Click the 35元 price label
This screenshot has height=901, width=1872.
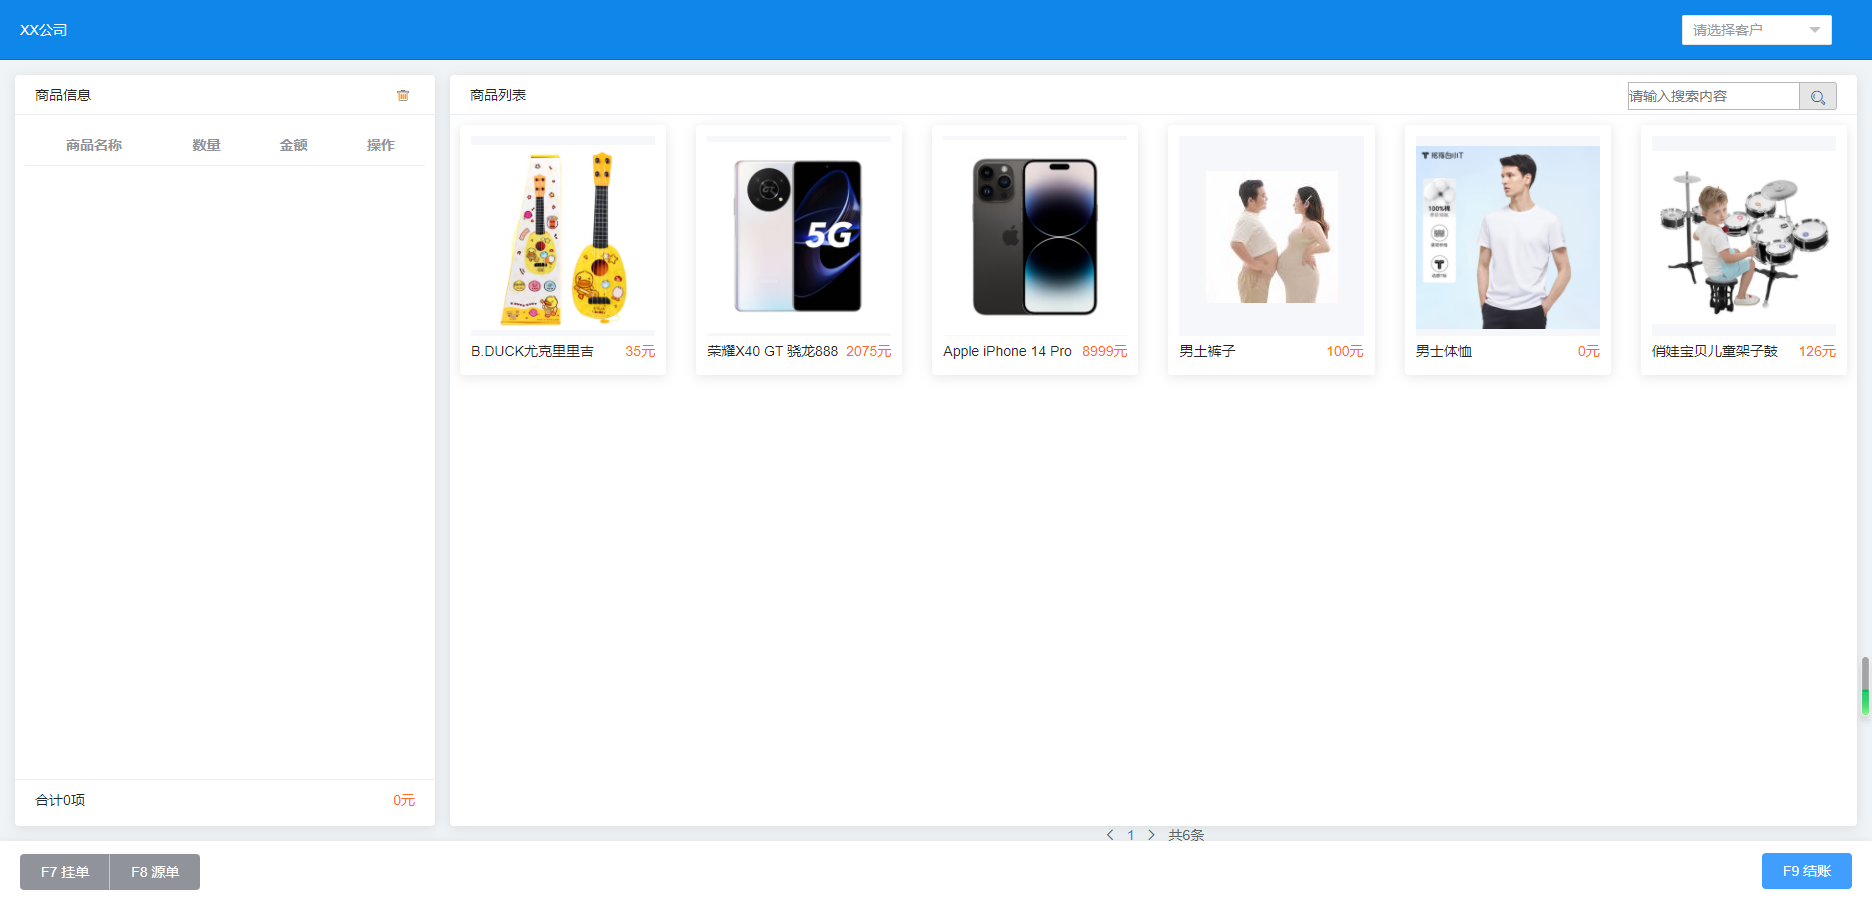pyautogui.click(x=640, y=351)
